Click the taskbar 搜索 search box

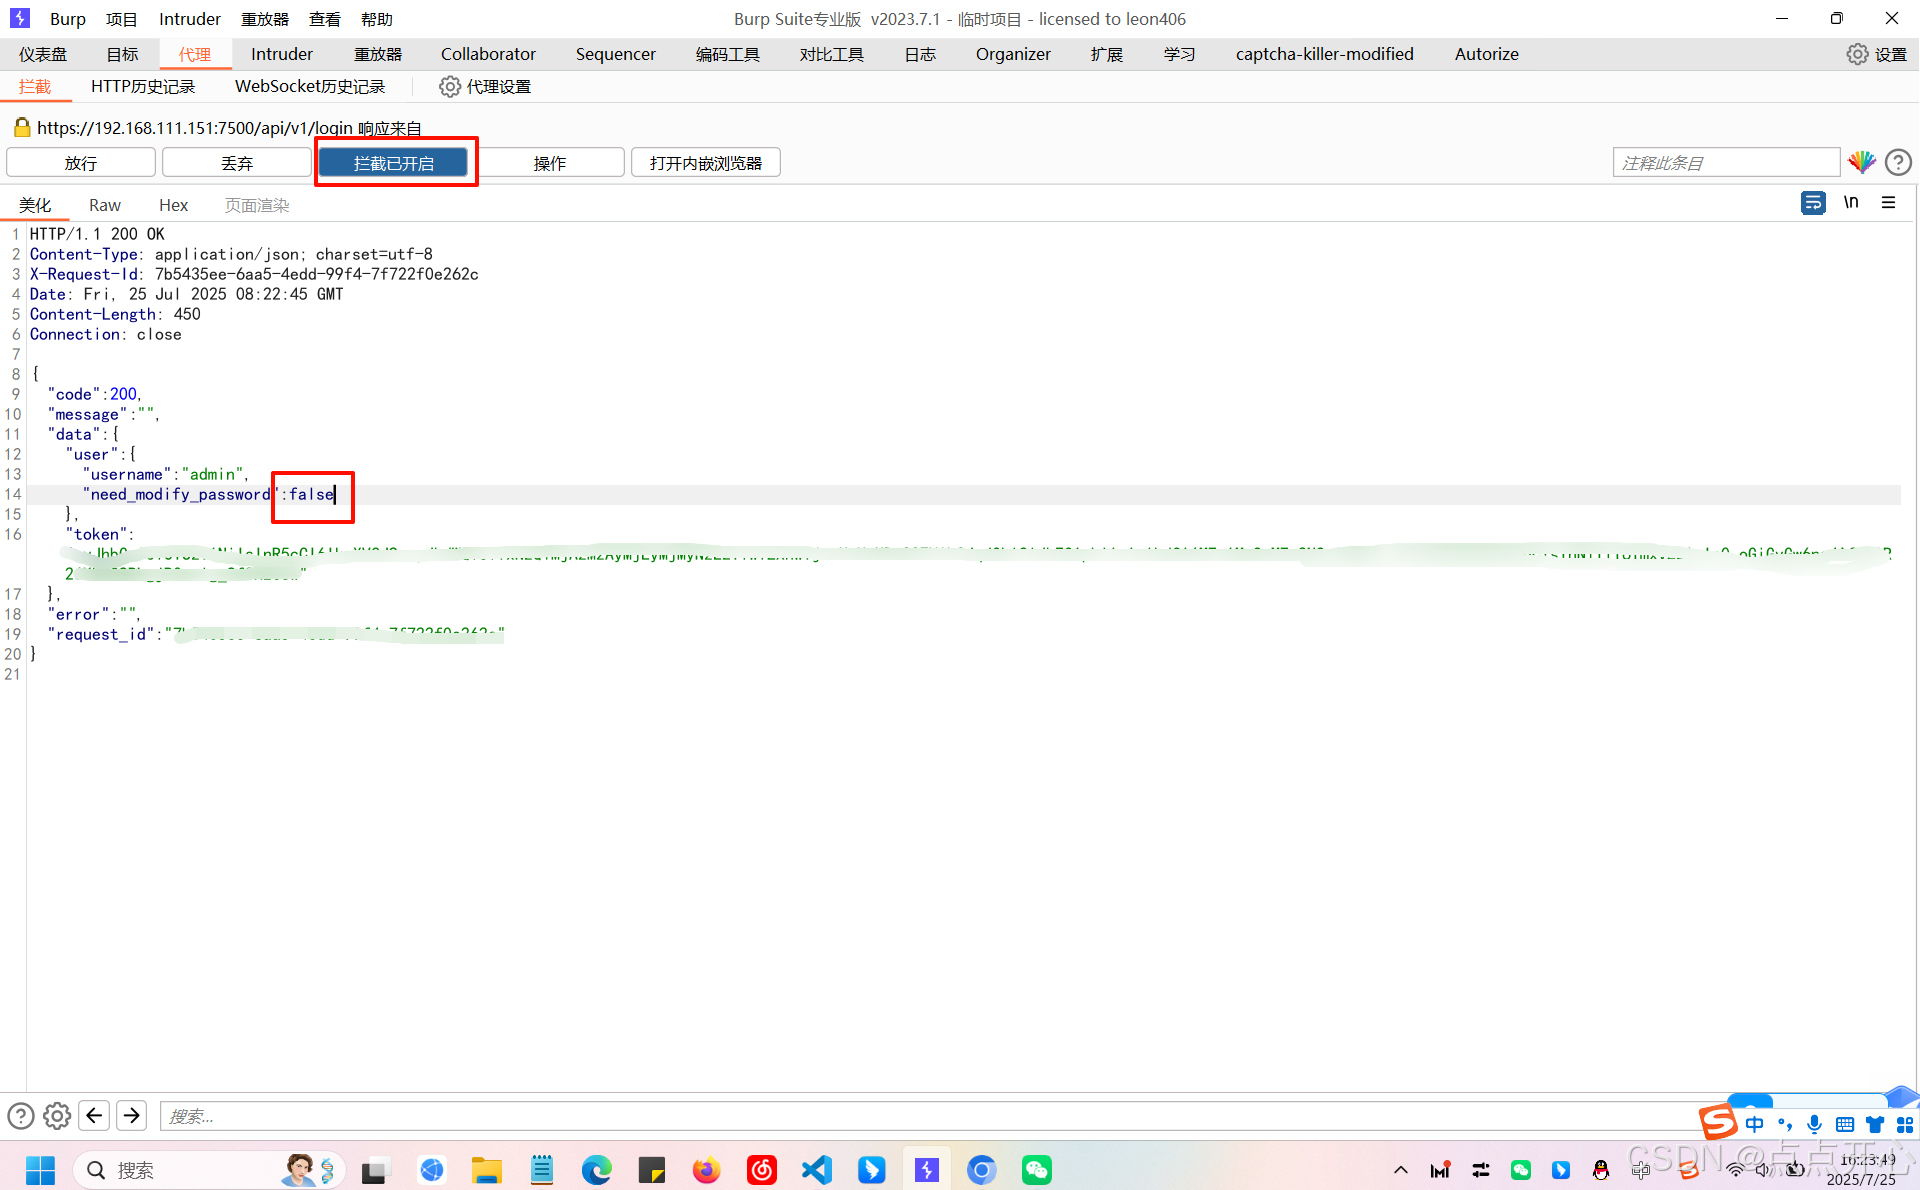210,1169
